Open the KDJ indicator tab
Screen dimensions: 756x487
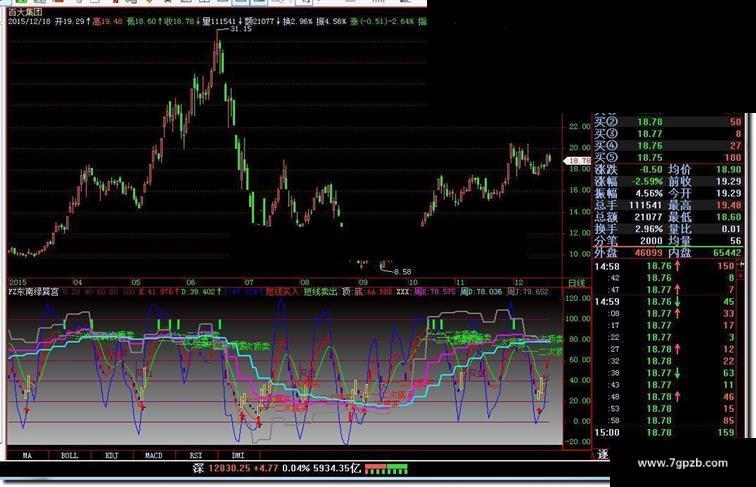click(111, 455)
